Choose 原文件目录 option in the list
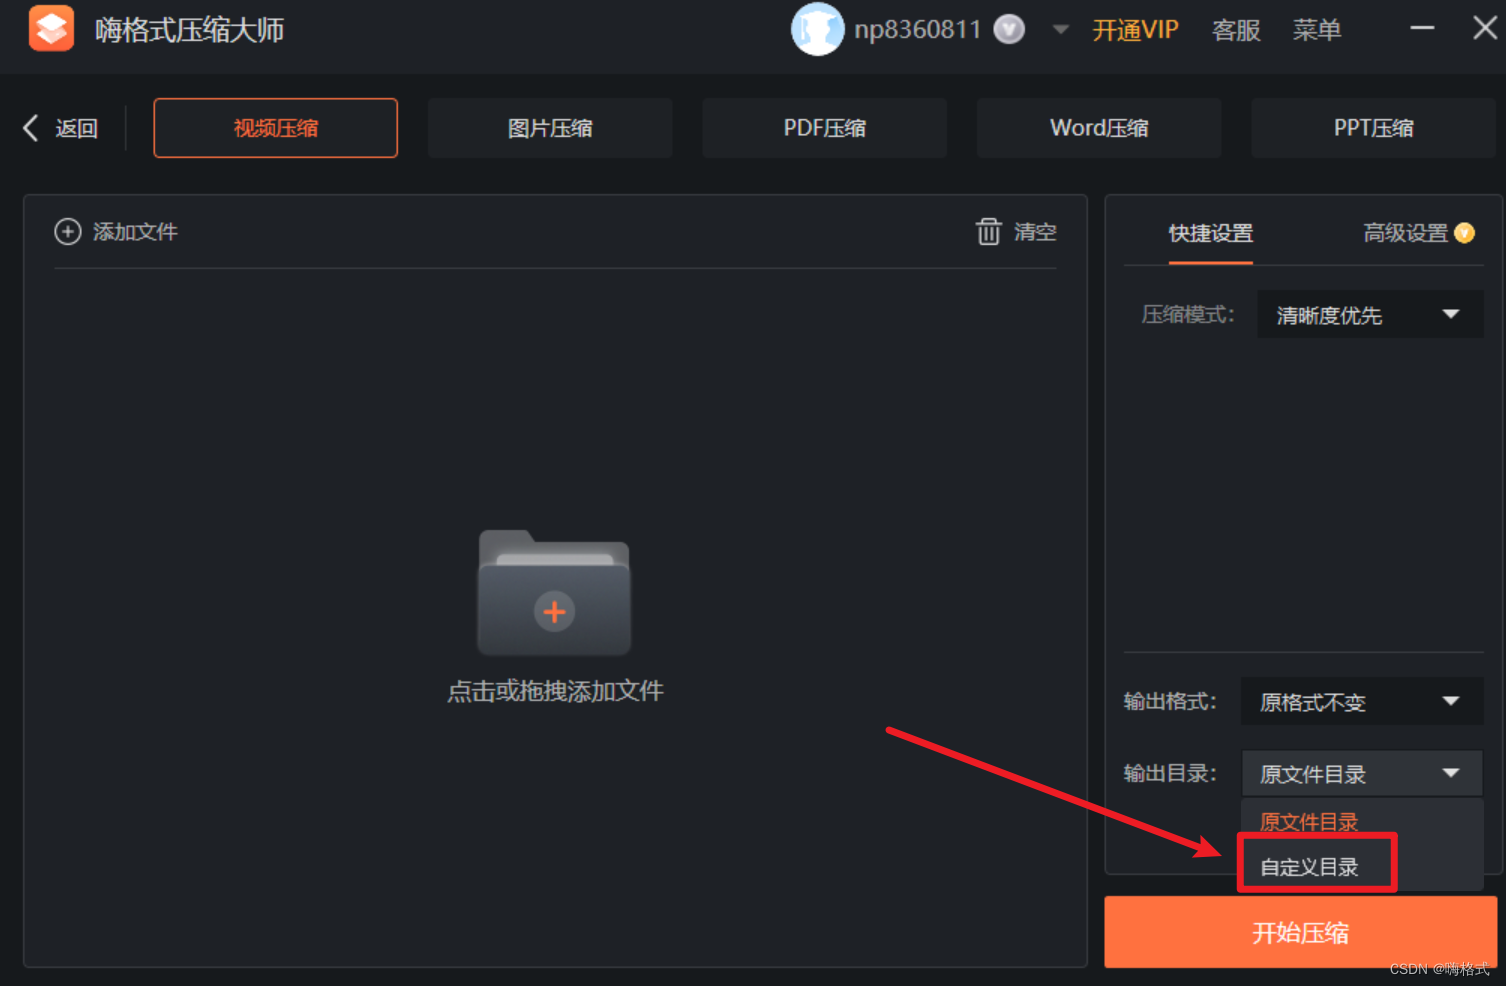This screenshot has height=986, width=1506. tap(1310, 822)
